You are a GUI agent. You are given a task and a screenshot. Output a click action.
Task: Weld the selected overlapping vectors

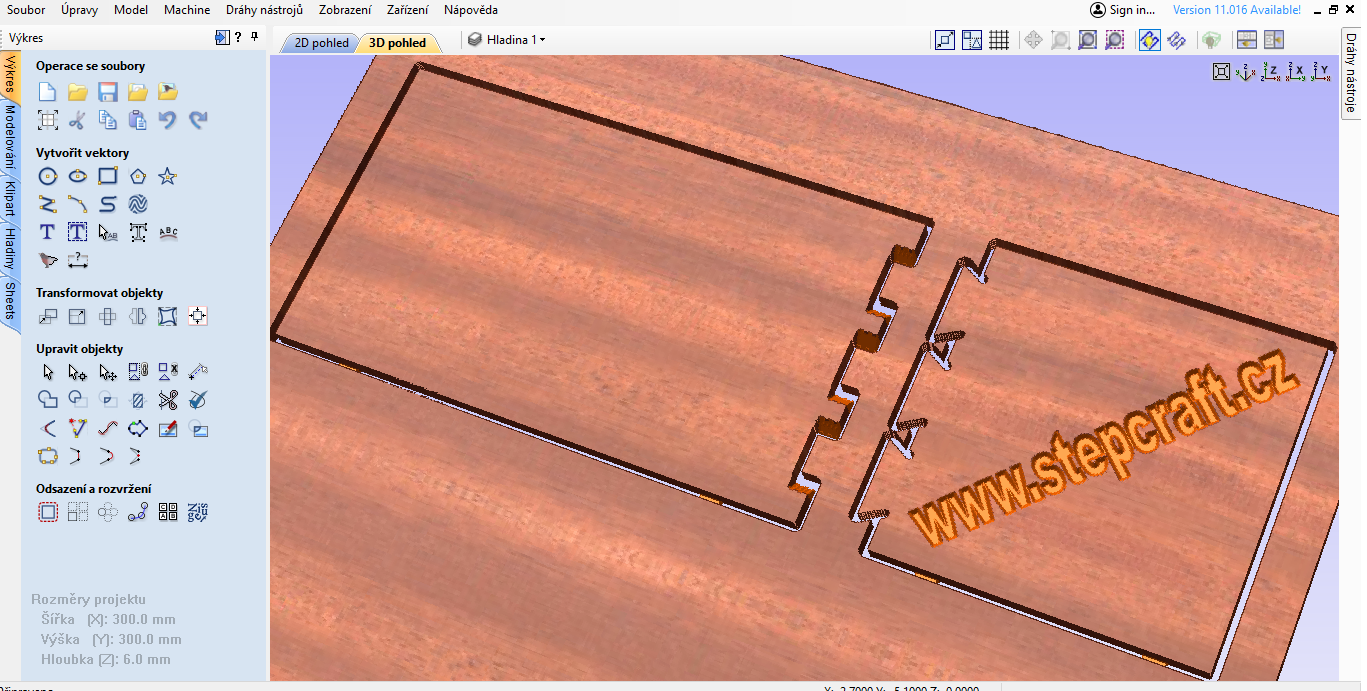pos(47,401)
